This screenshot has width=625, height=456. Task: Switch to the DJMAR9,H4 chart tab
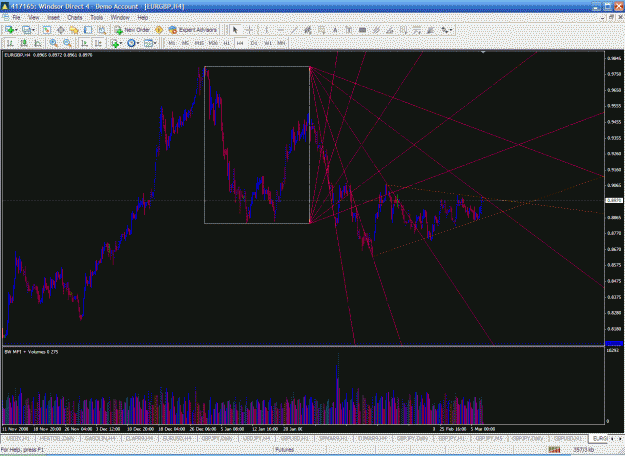[372, 438]
